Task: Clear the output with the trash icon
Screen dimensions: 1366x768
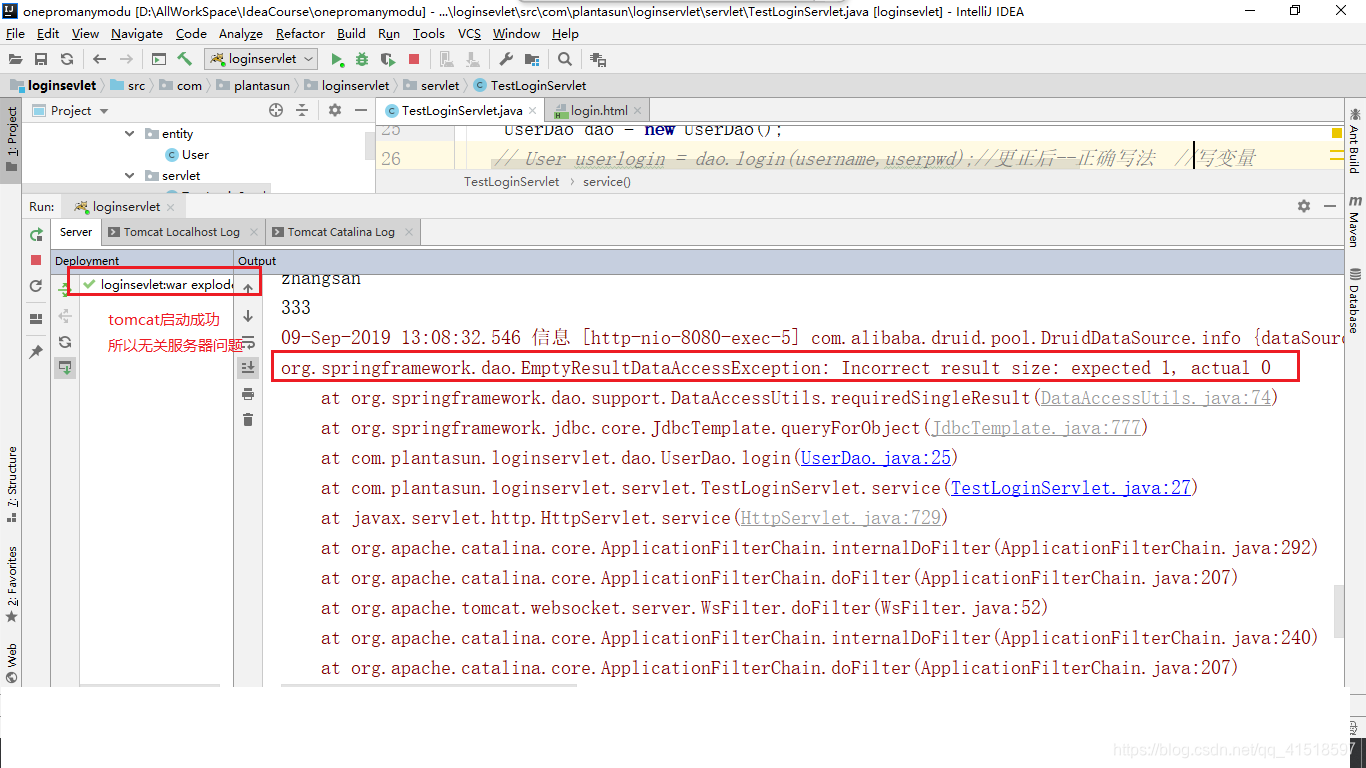Action: pos(248,419)
